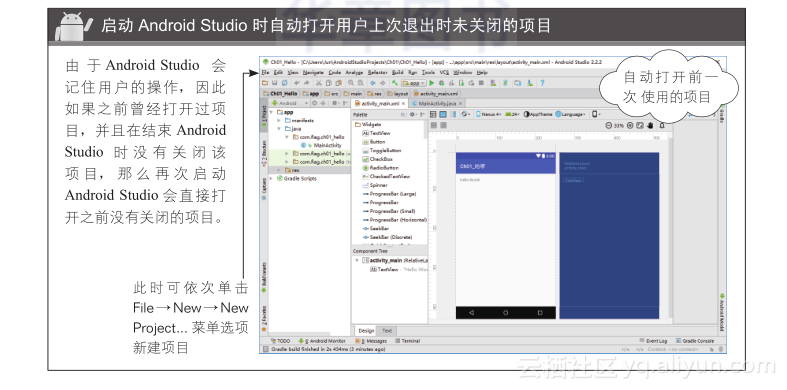Click the pan hand icon in the designer

(x=650, y=125)
